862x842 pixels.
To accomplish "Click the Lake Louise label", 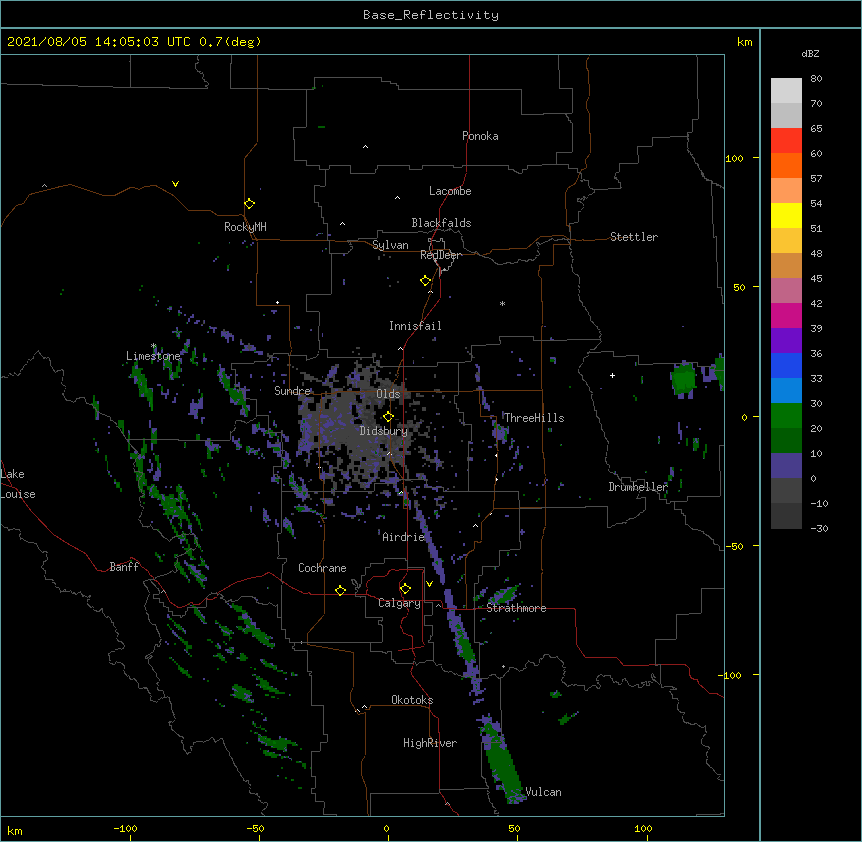I will tap(18, 484).
